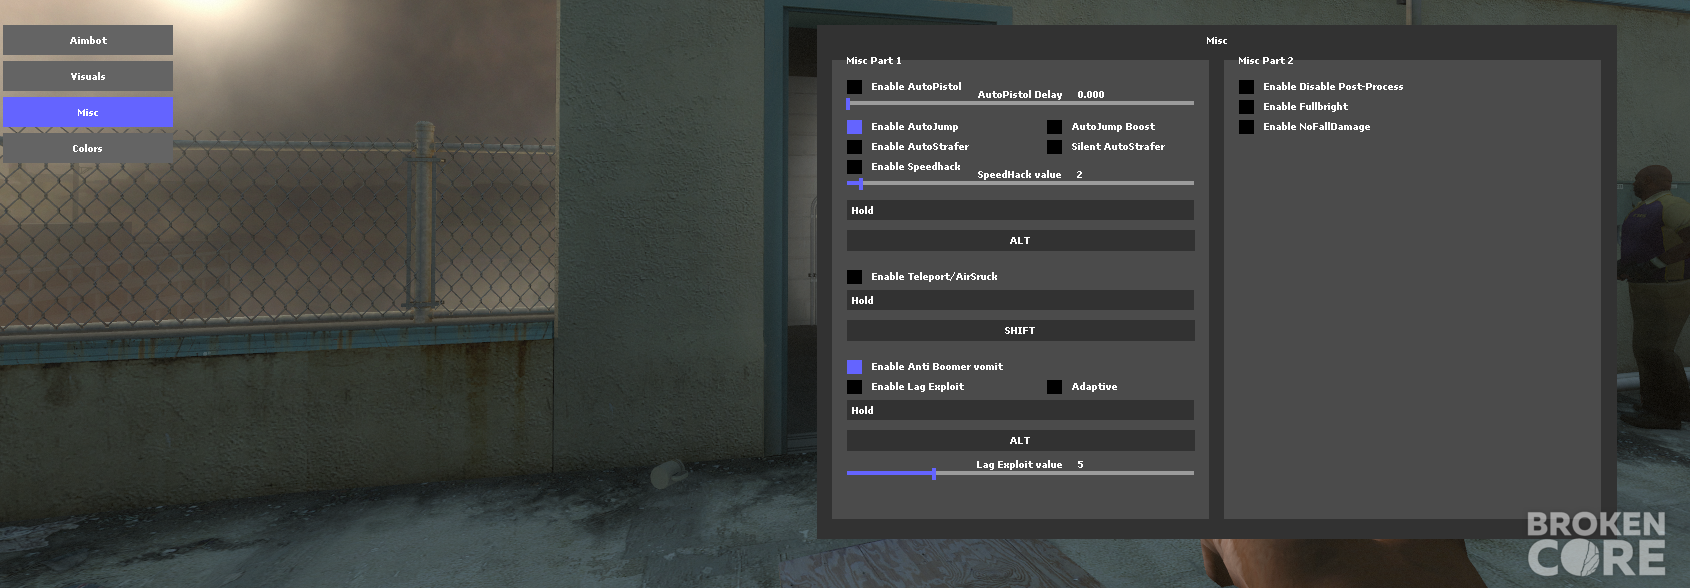Toggle the Enable AutoPistol checkbox
This screenshot has width=1690, height=588.
pos(854,87)
